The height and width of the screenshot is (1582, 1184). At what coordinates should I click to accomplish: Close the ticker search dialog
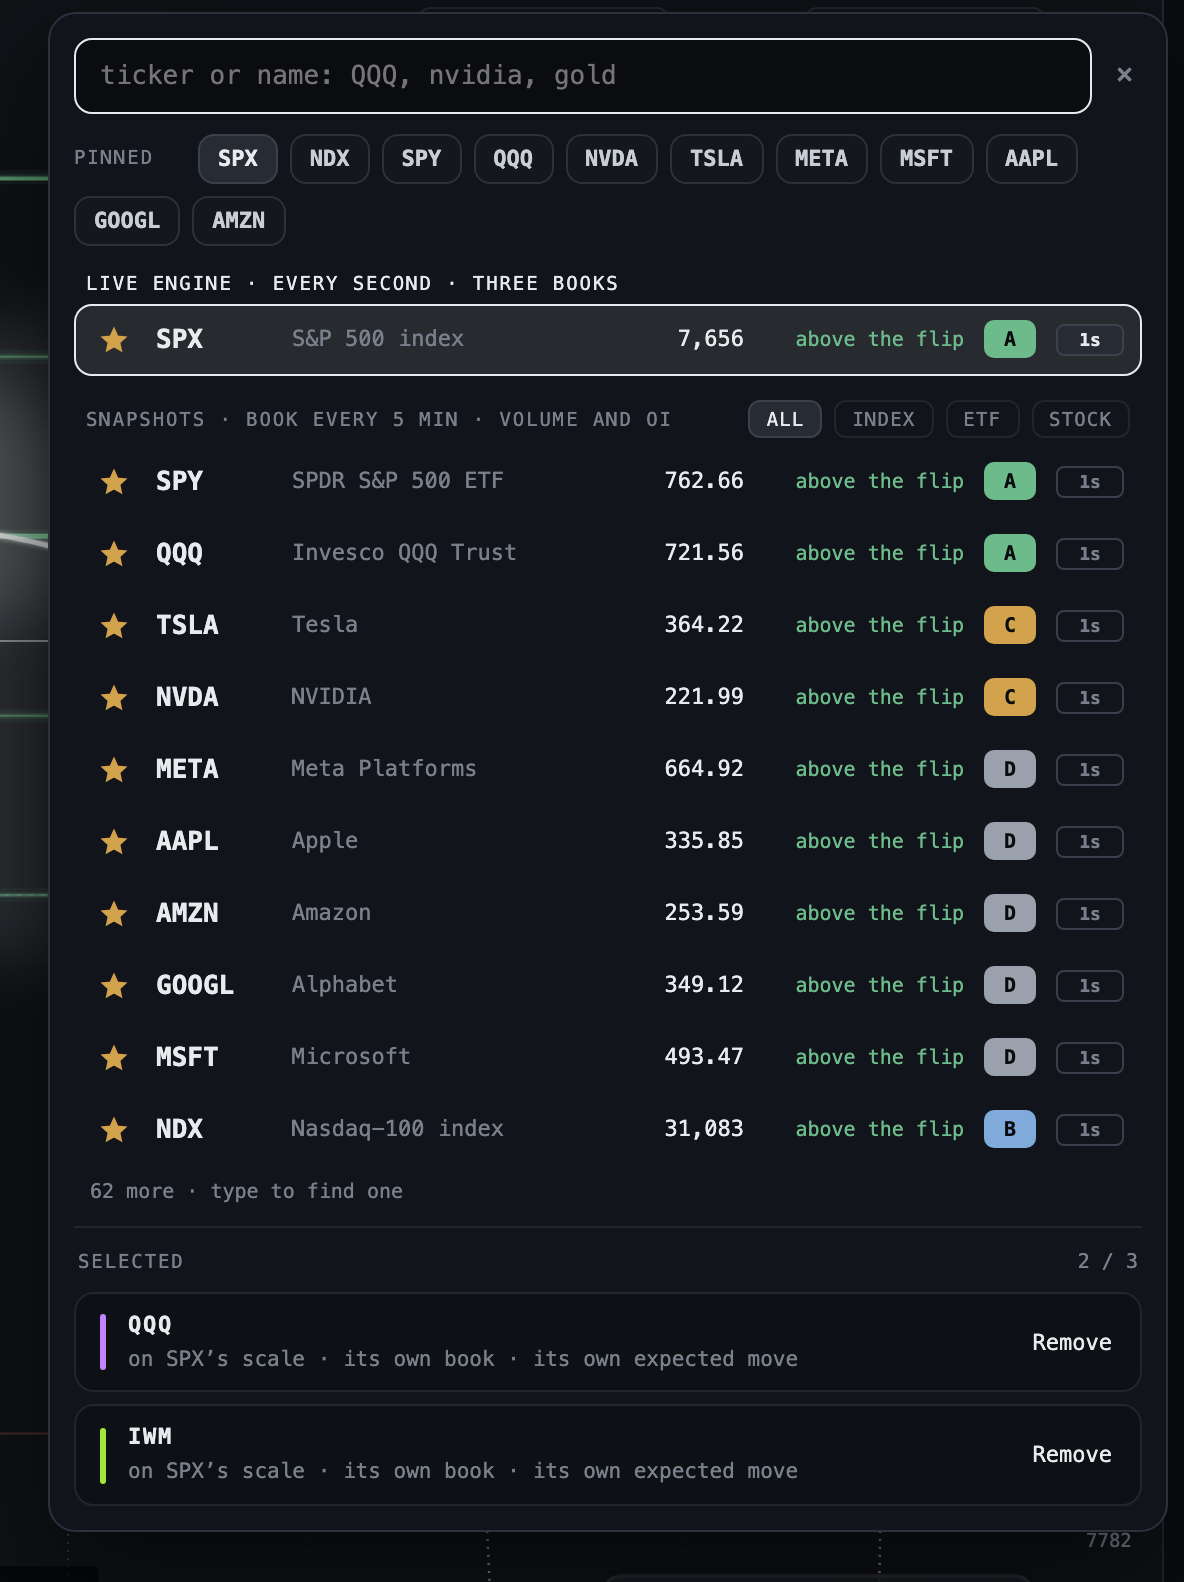1124,75
